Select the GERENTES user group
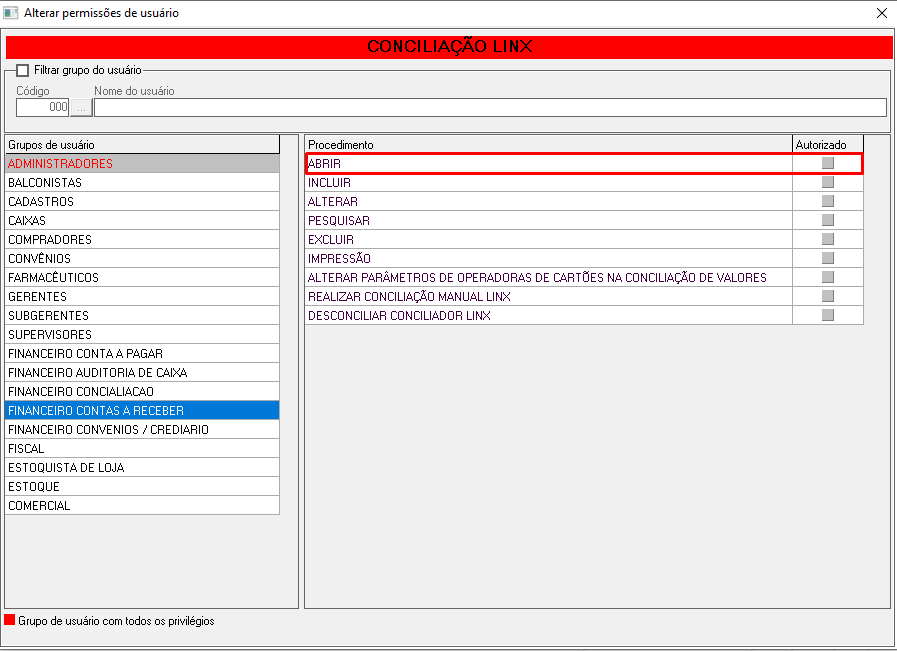 pyautogui.click(x=142, y=296)
